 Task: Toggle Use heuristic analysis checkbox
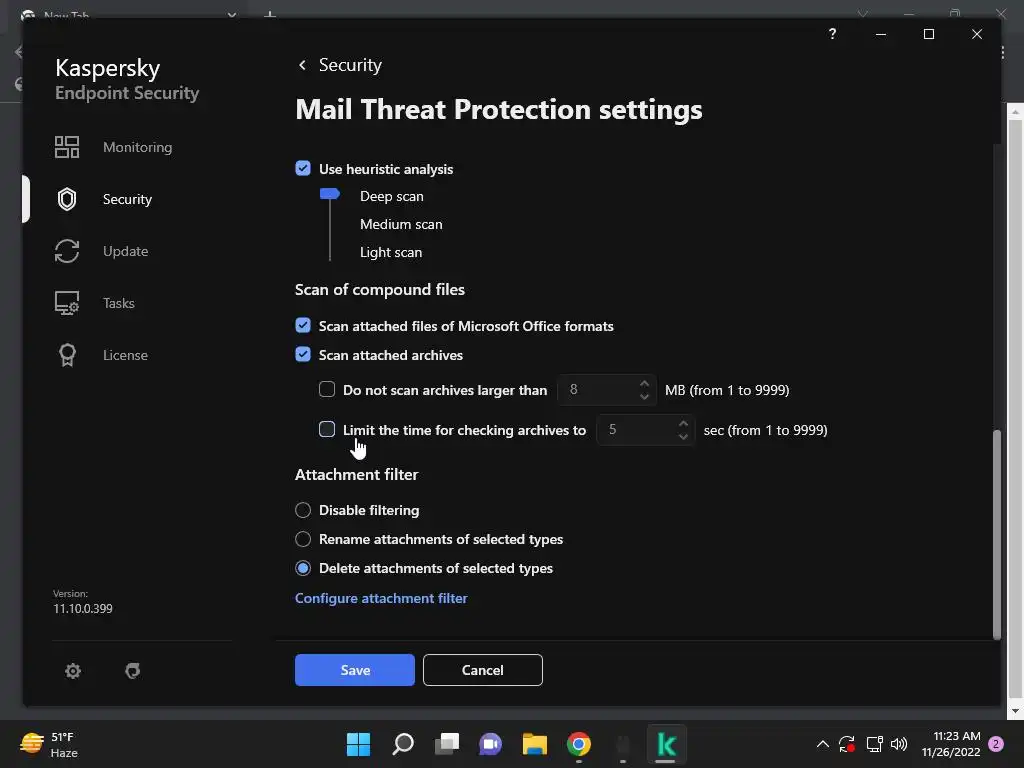[303, 168]
